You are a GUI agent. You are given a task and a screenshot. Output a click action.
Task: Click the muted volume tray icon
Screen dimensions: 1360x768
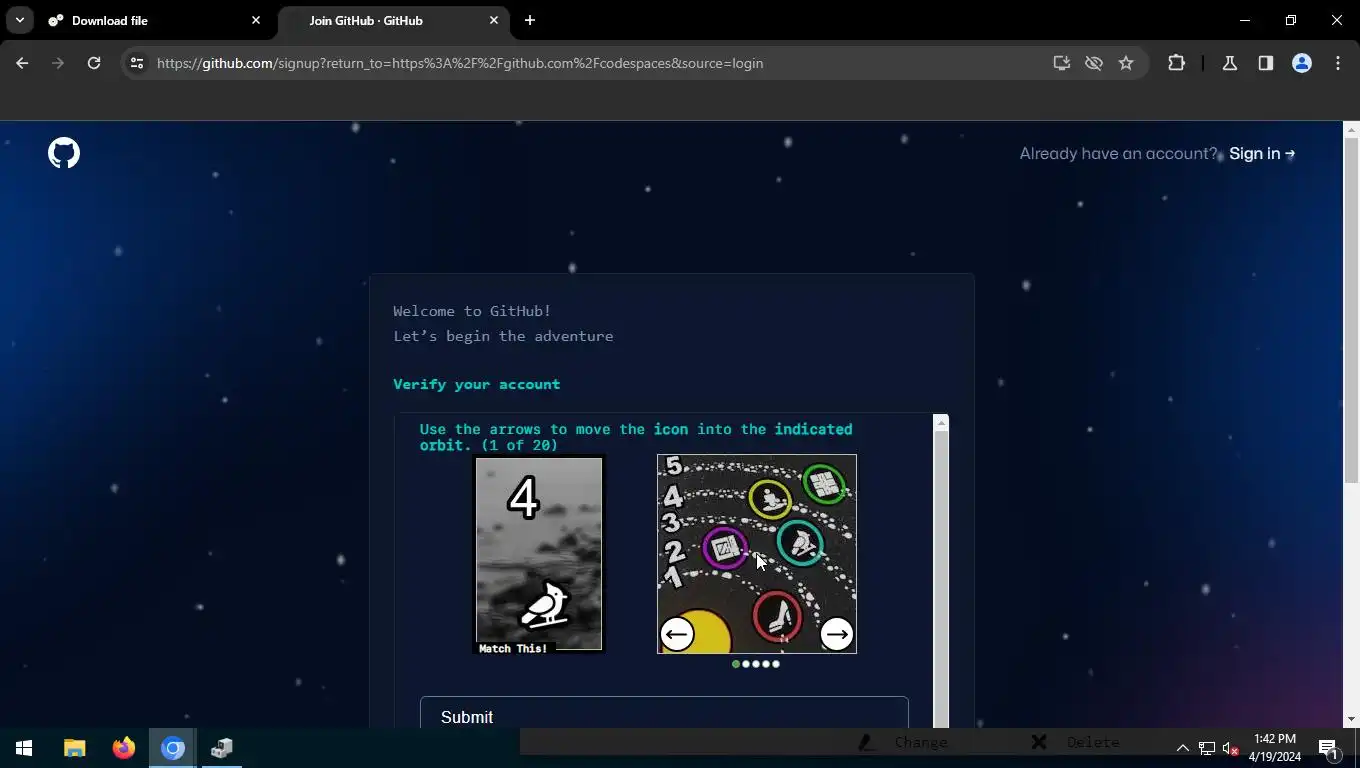1231,748
